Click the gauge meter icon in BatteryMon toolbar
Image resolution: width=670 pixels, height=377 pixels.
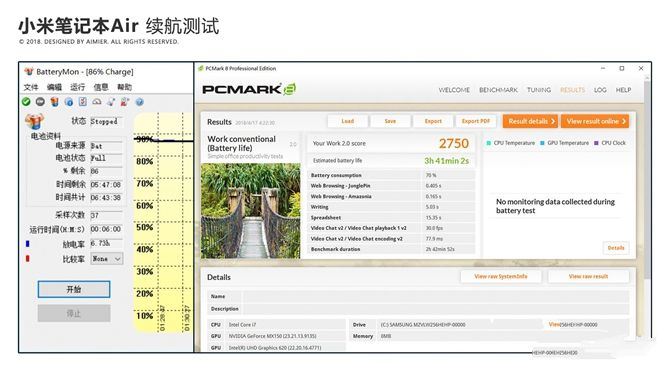point(97,102)
